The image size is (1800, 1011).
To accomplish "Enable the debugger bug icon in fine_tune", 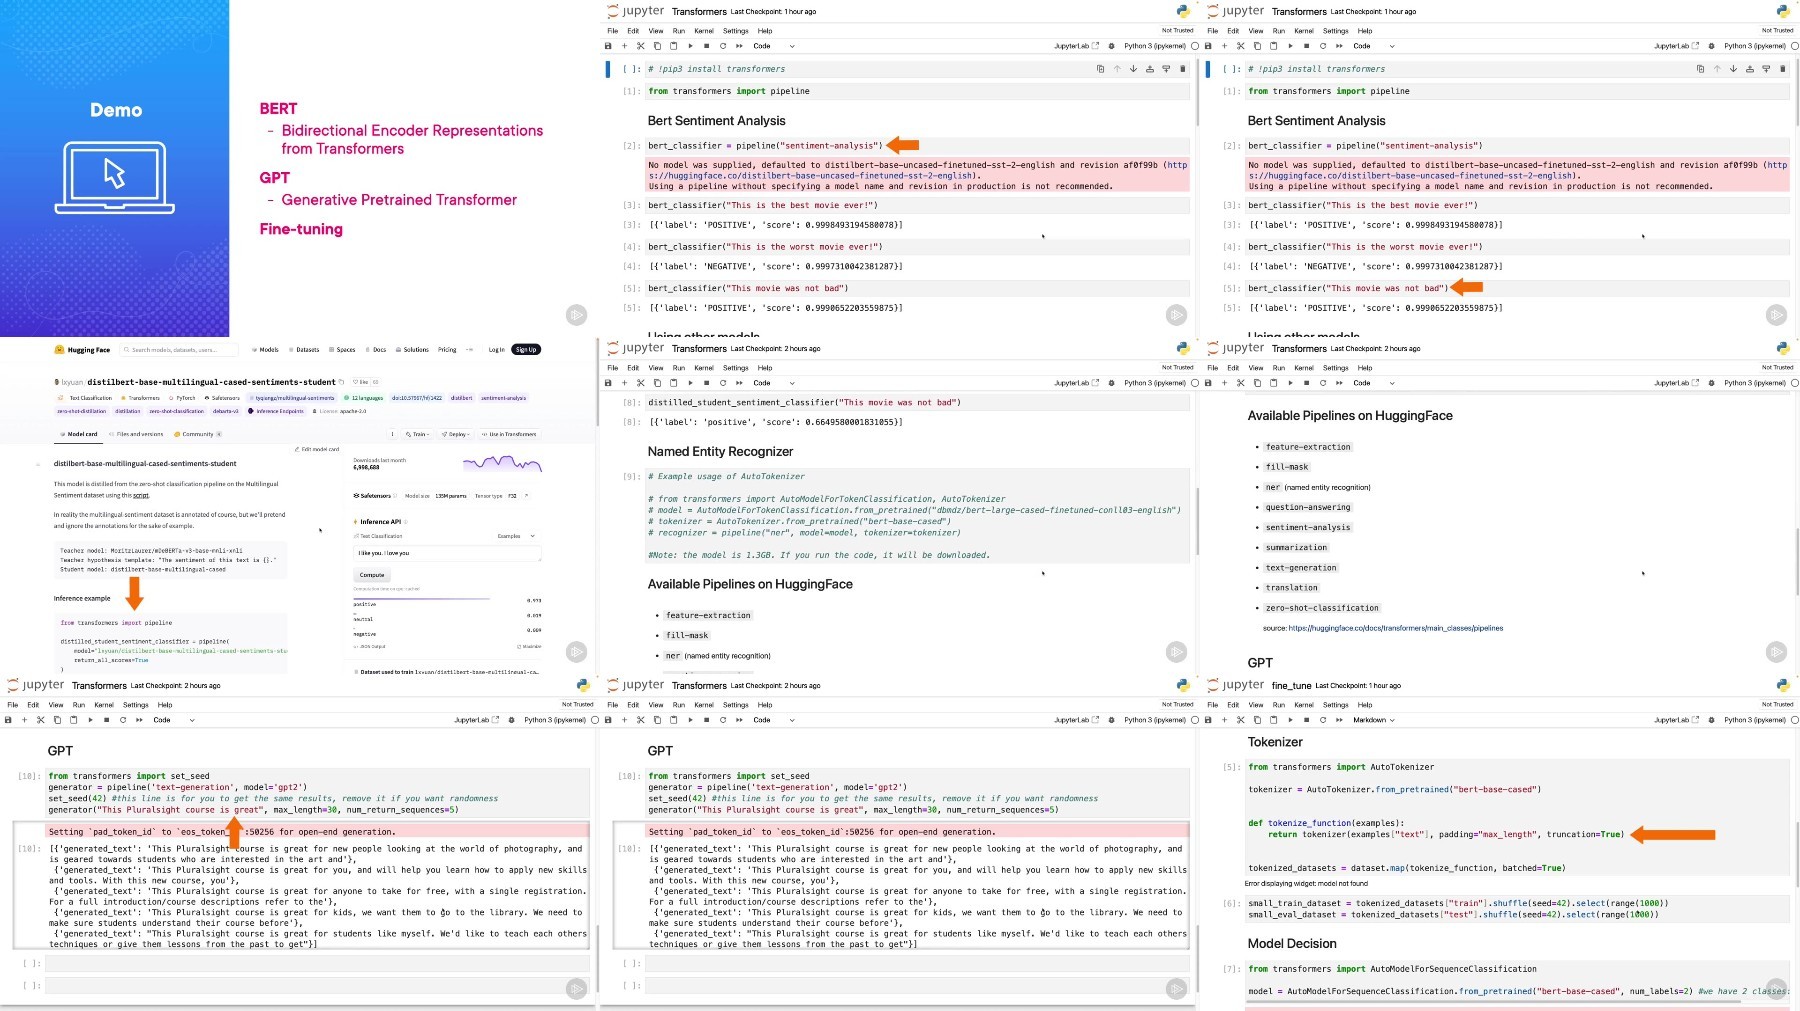I will (1711, 720).
